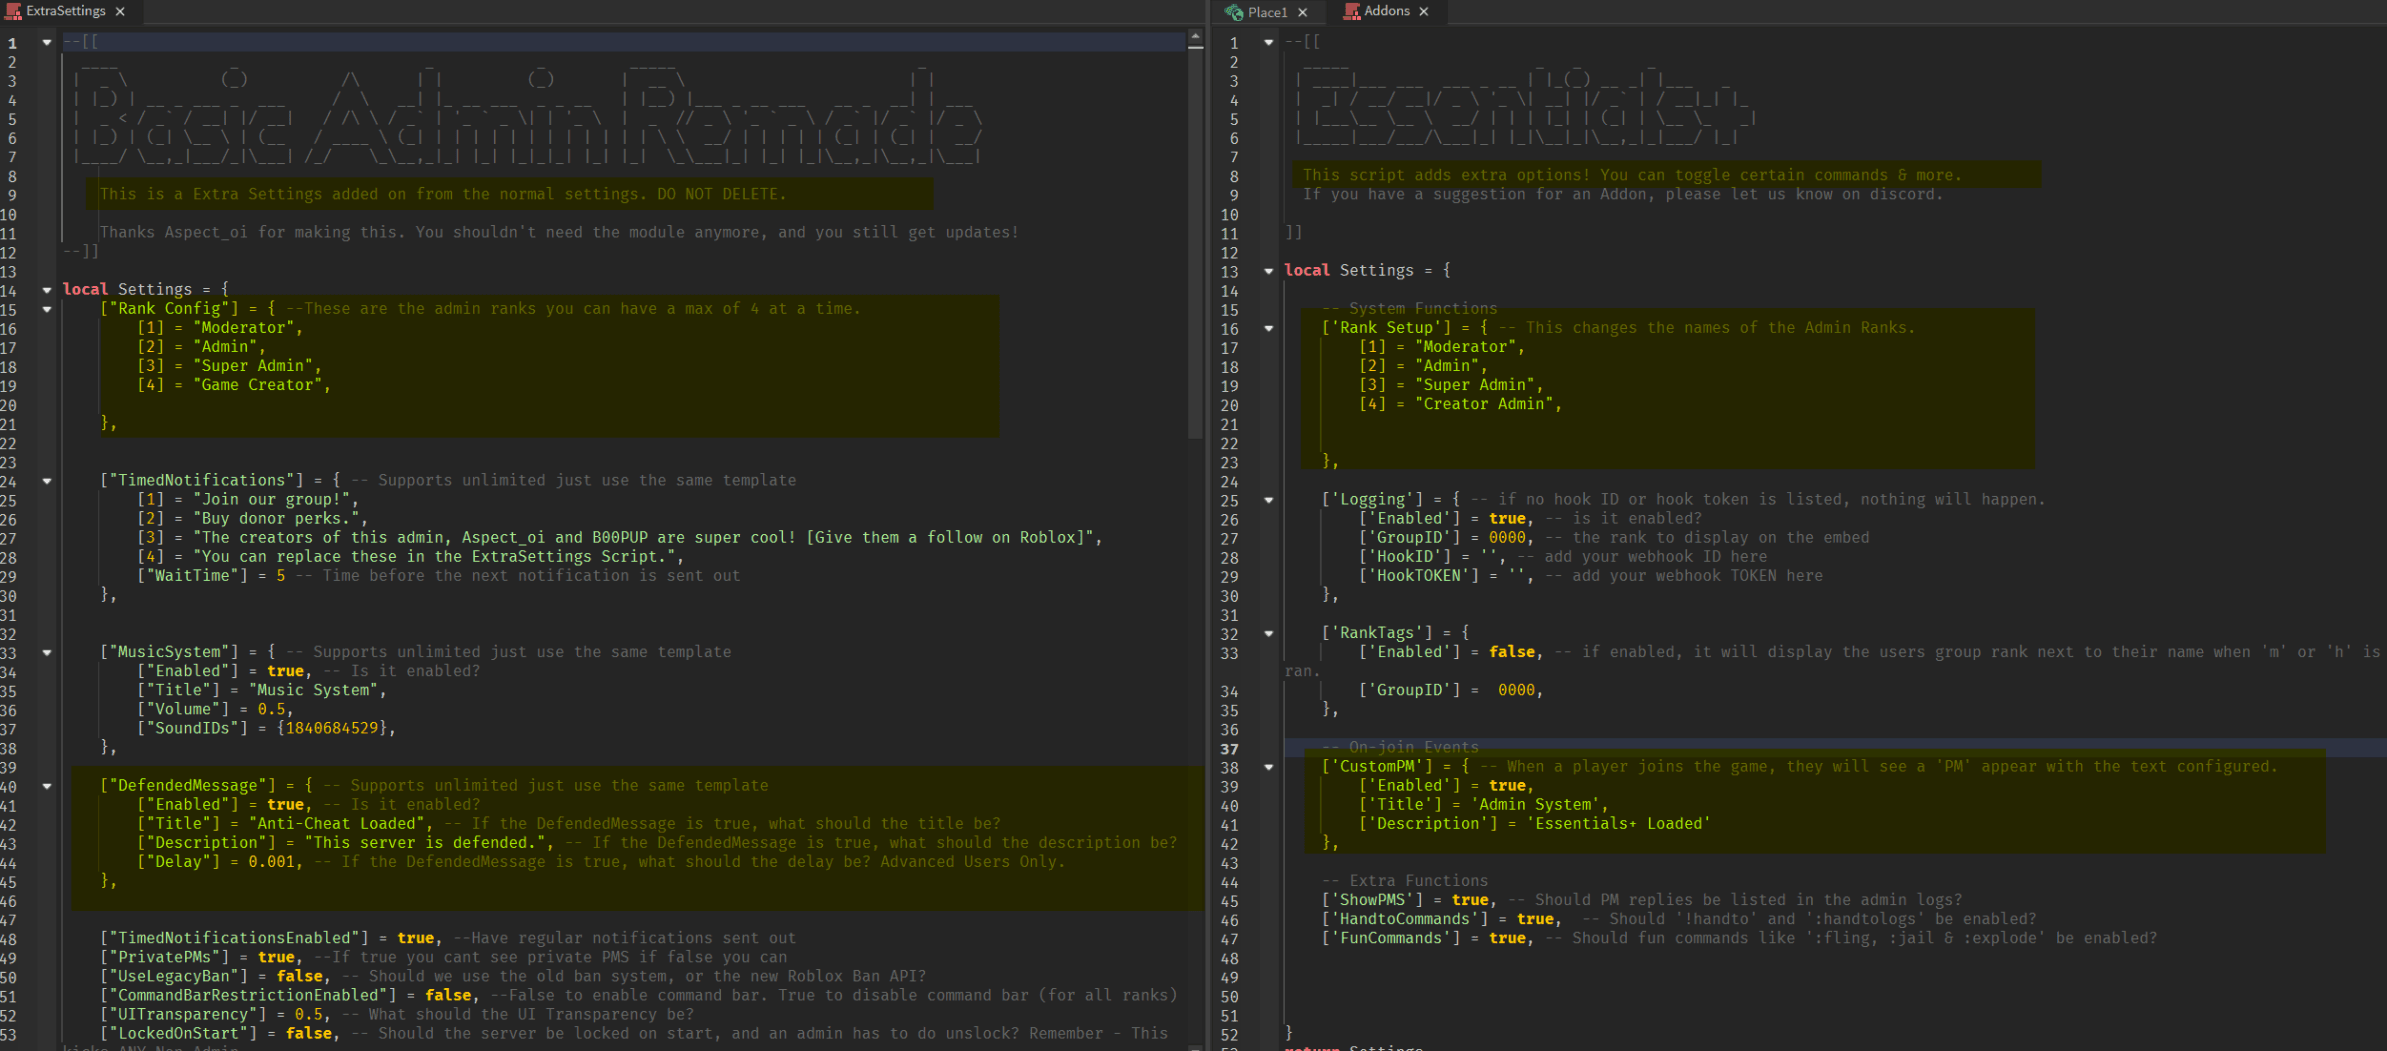Click the SoundIDs value 1840684529

pos(332,728)
